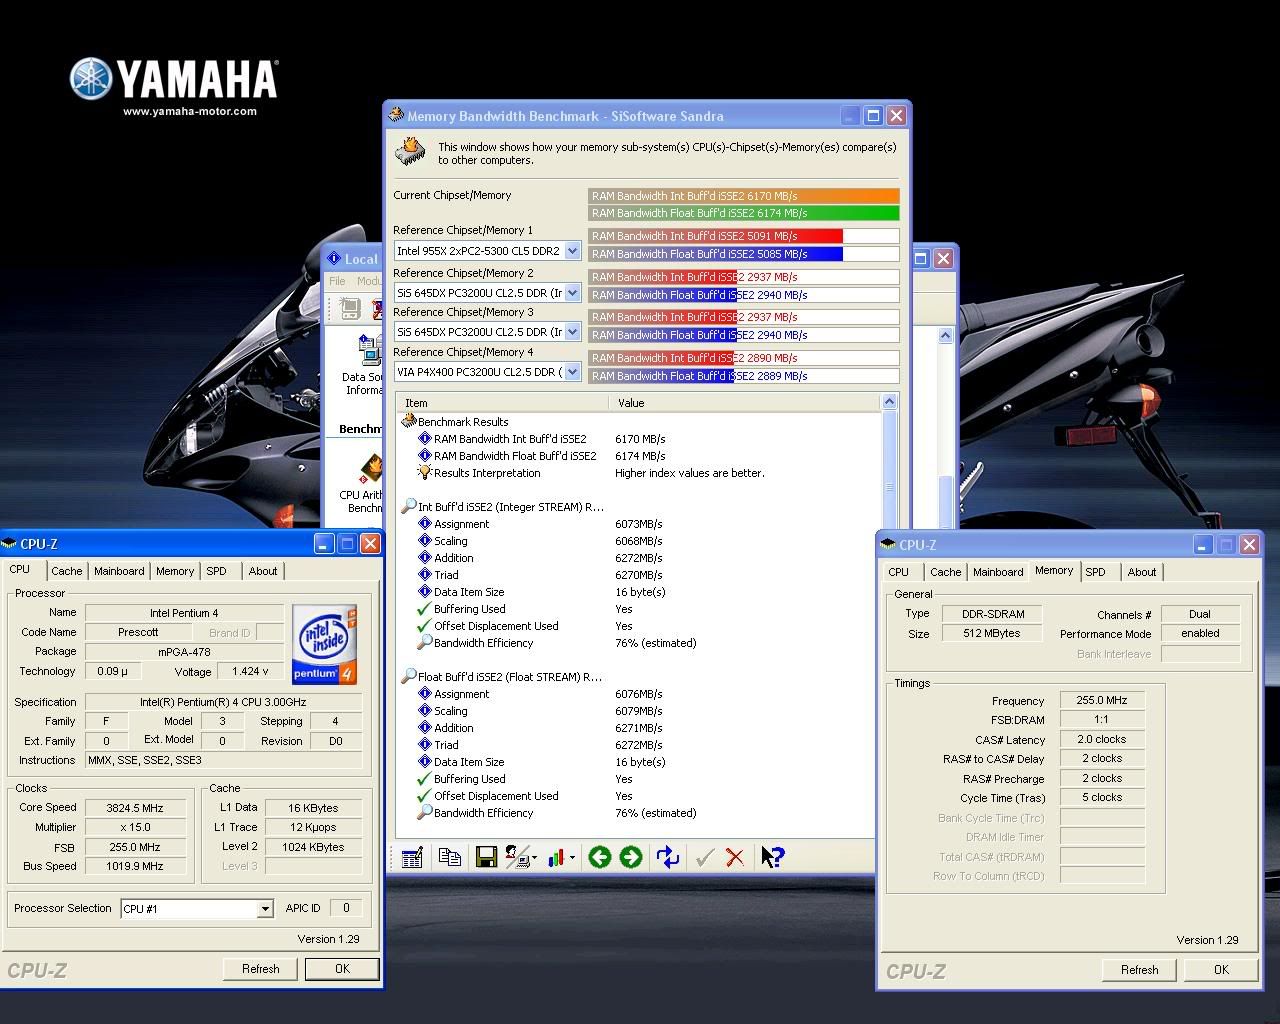Click the scroll up arrow of the results list

[889, 402]
